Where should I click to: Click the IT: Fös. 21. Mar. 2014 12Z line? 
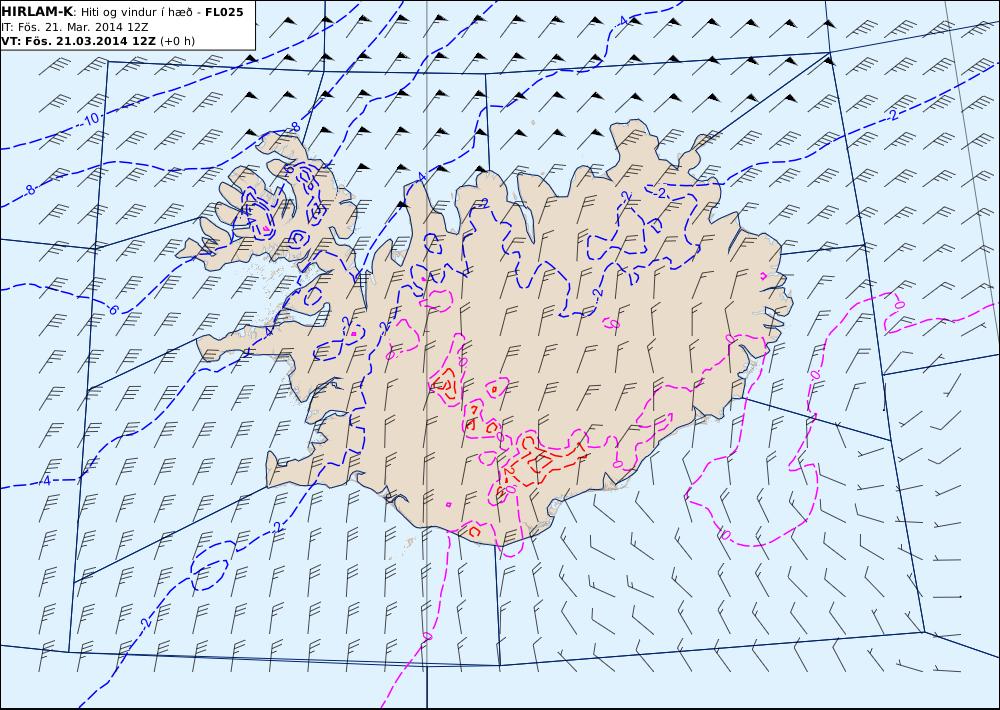(x=75, y=27)
